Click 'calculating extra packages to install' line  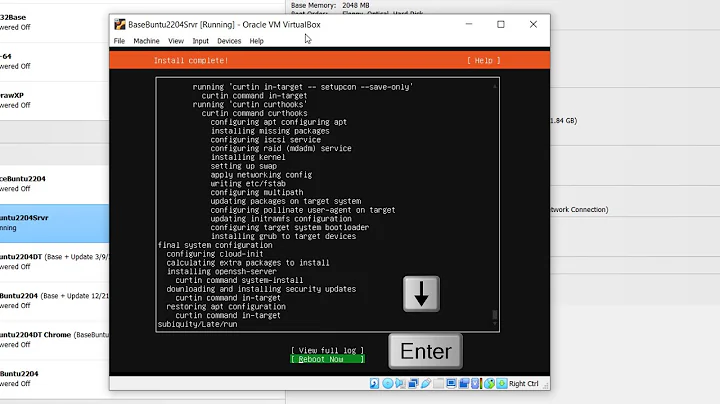248,263
